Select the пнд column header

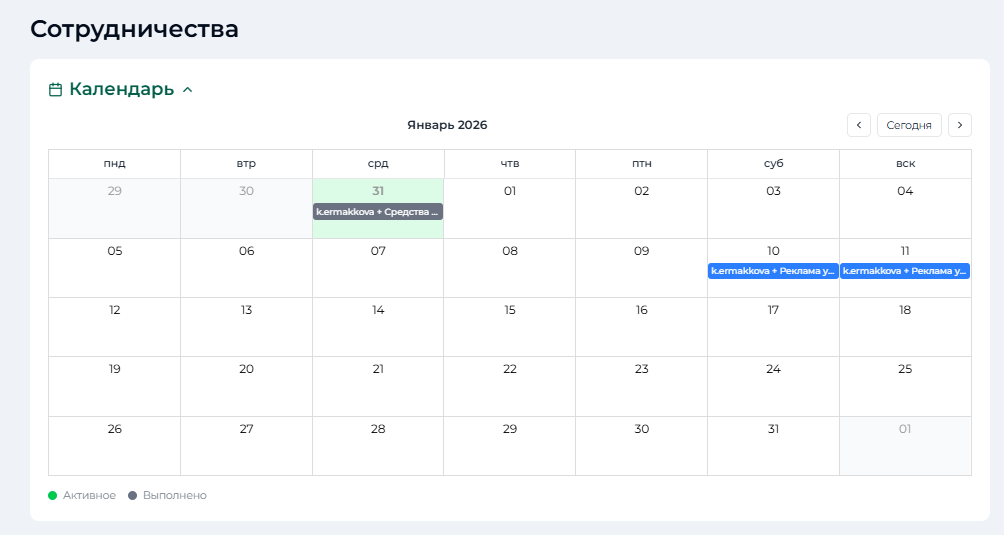point(114,164)
